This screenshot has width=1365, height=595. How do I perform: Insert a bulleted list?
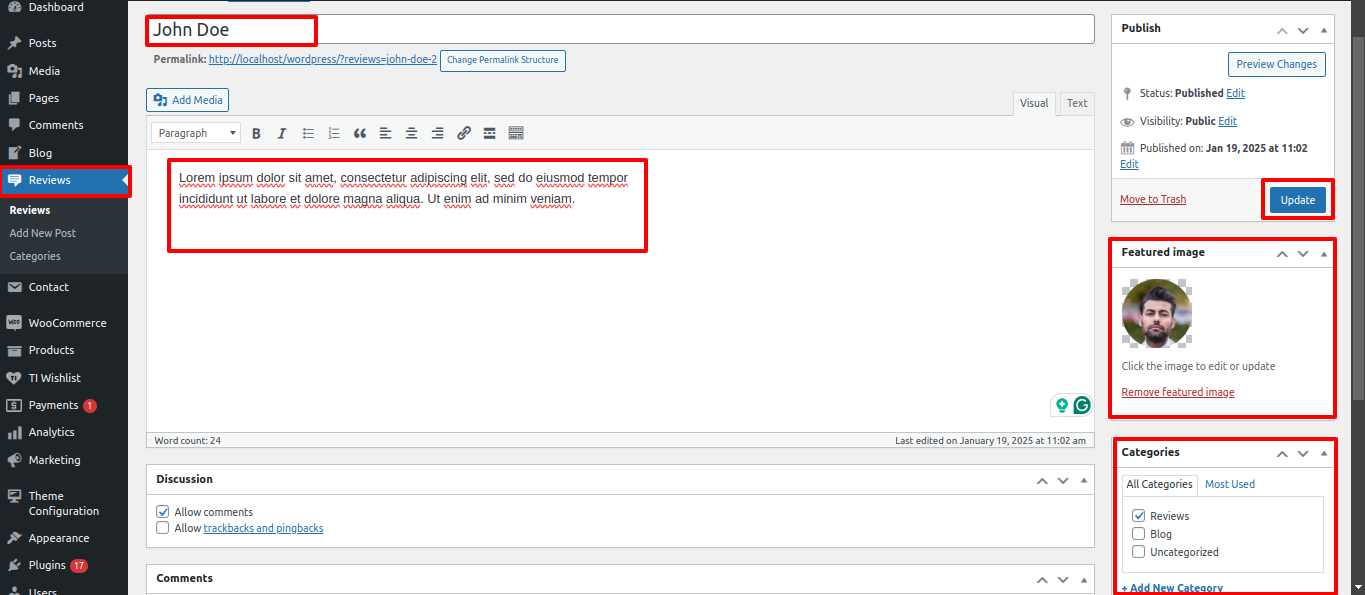click(308, 133)
